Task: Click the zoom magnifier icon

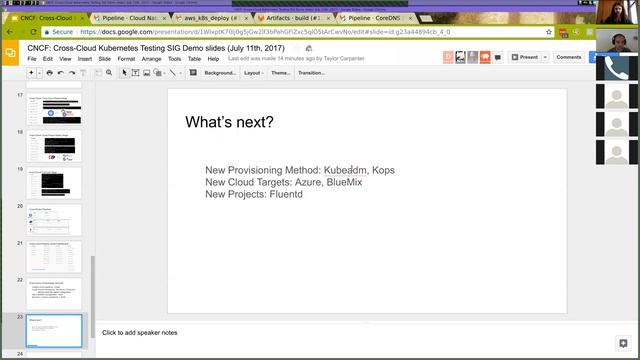Action: (109, 73)
